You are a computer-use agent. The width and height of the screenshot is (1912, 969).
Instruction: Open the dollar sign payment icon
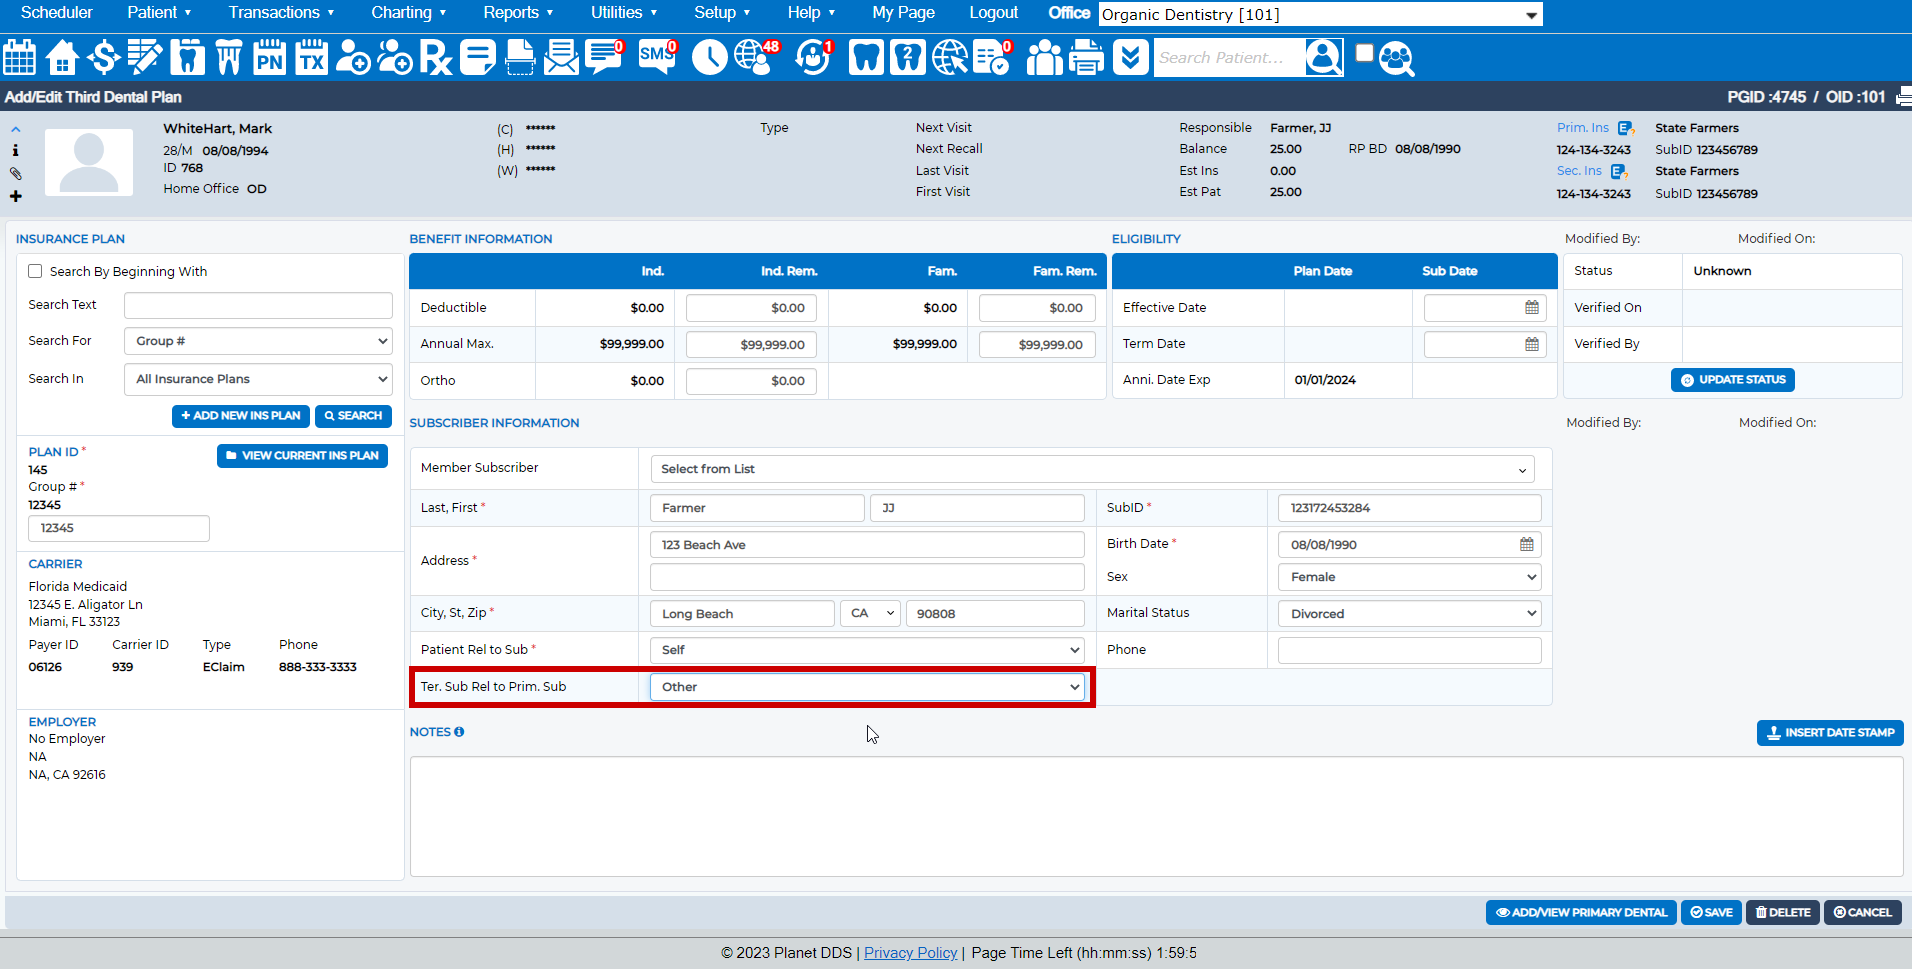point(103,57)
